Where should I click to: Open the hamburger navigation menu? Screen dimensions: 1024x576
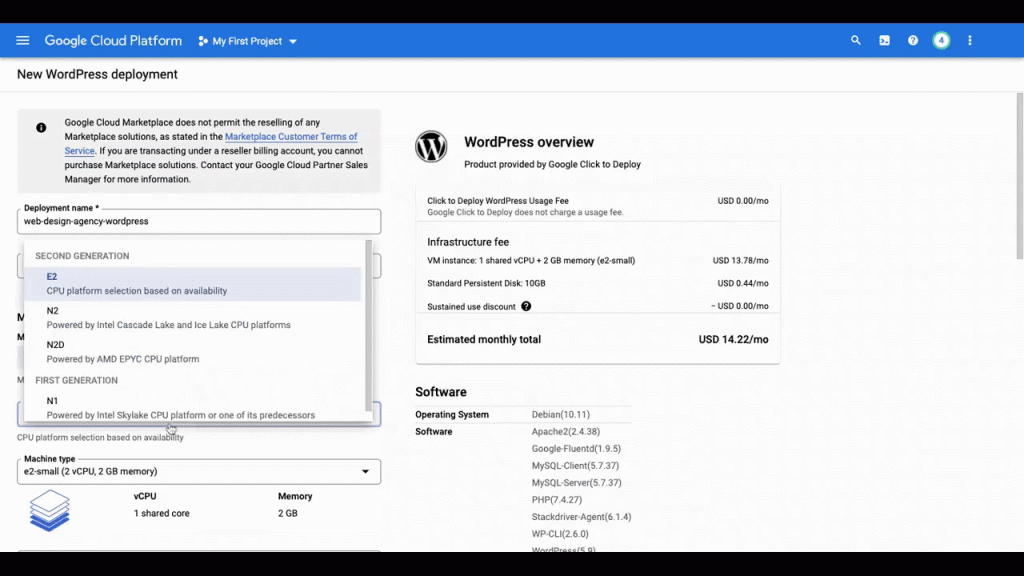(x=23, y=41)
